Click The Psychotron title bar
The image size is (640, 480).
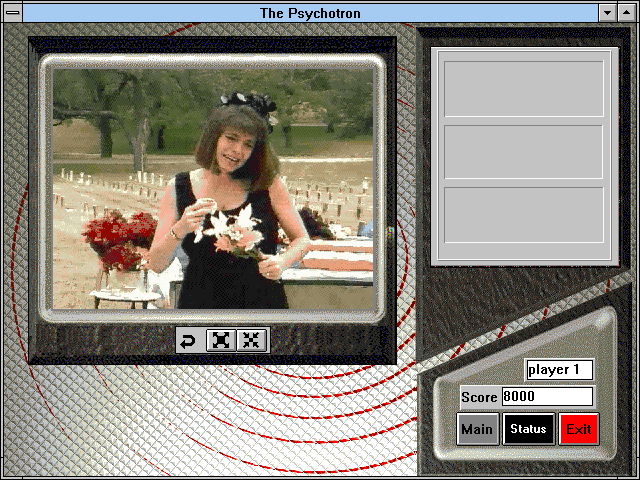pos(310,13)
